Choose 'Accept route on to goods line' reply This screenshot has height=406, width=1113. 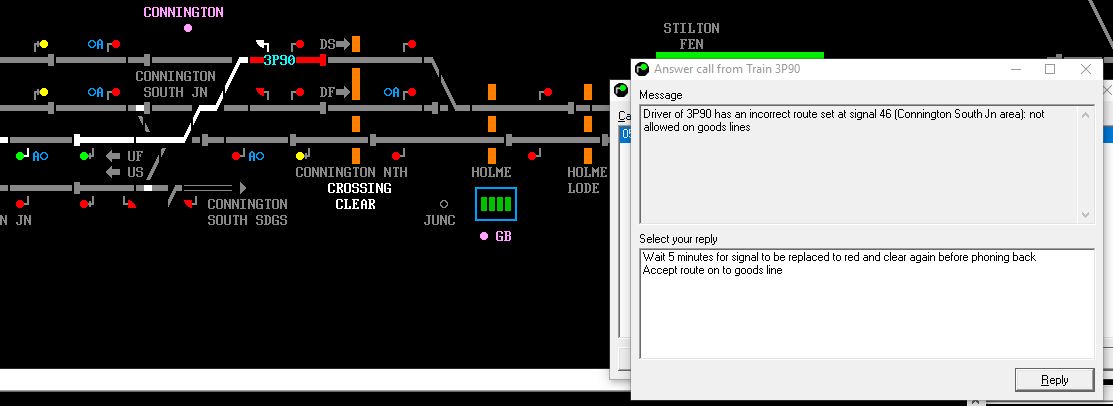[713, 270]
